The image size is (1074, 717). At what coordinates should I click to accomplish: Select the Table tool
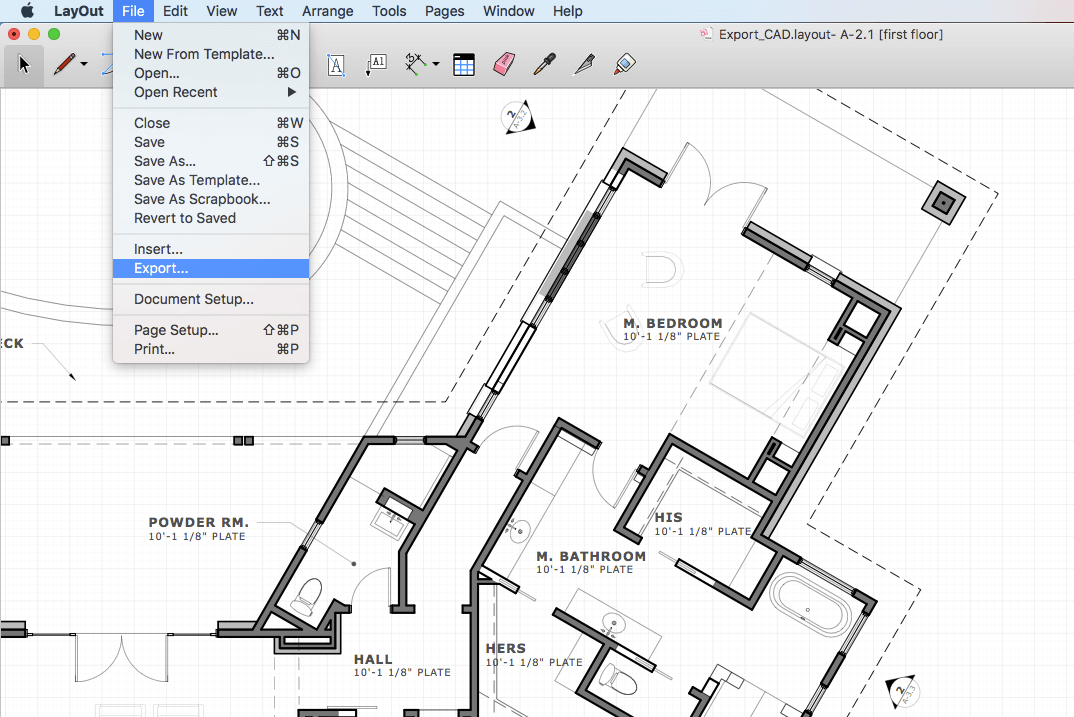464,65
